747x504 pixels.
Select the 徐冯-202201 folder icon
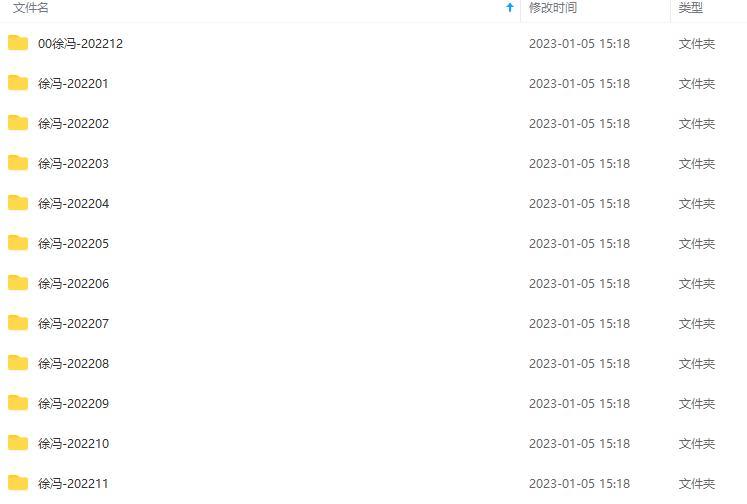click(x=18, y=83)
